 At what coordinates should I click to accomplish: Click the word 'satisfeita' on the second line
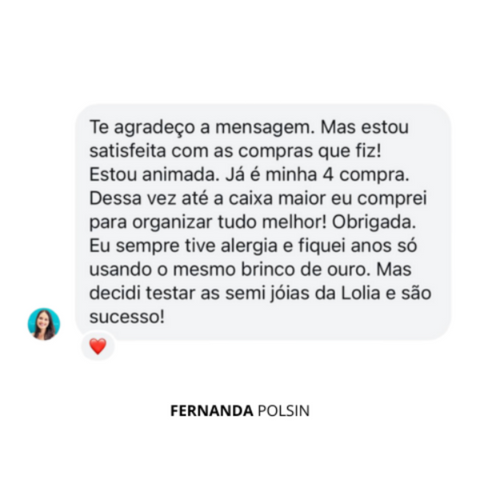click(128, 151)
